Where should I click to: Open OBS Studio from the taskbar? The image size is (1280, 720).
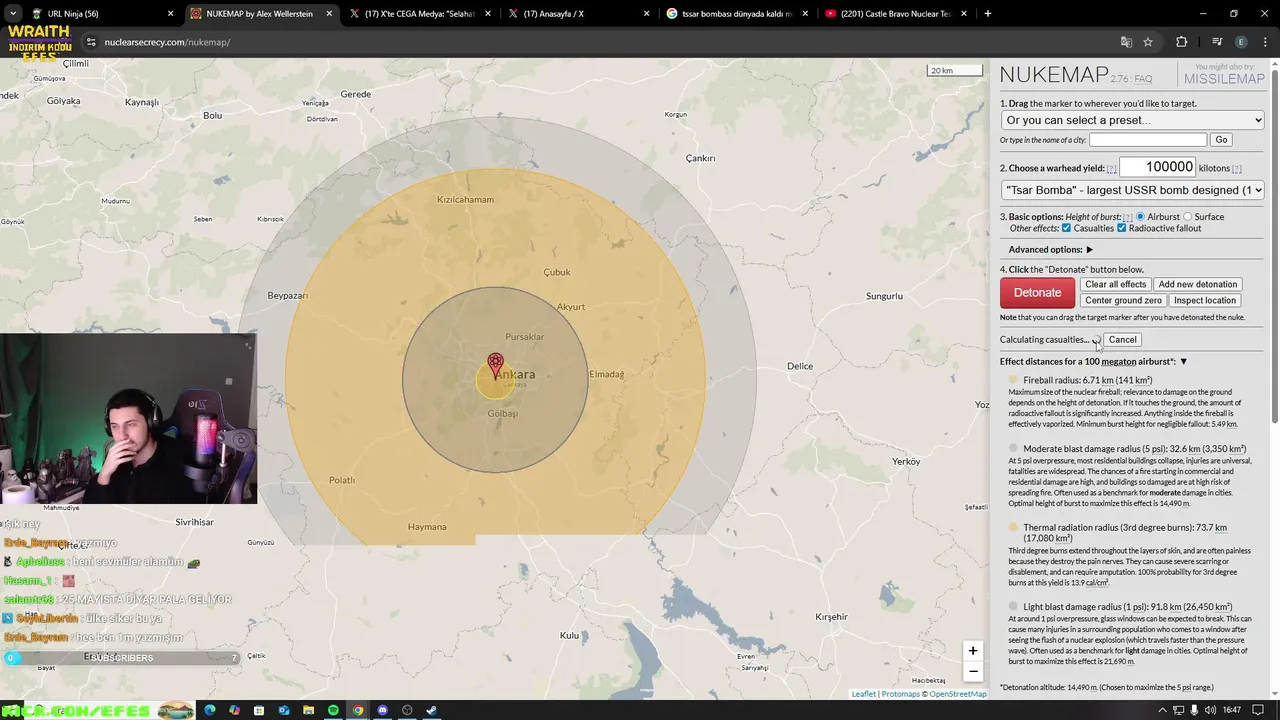tap(407, 710)
